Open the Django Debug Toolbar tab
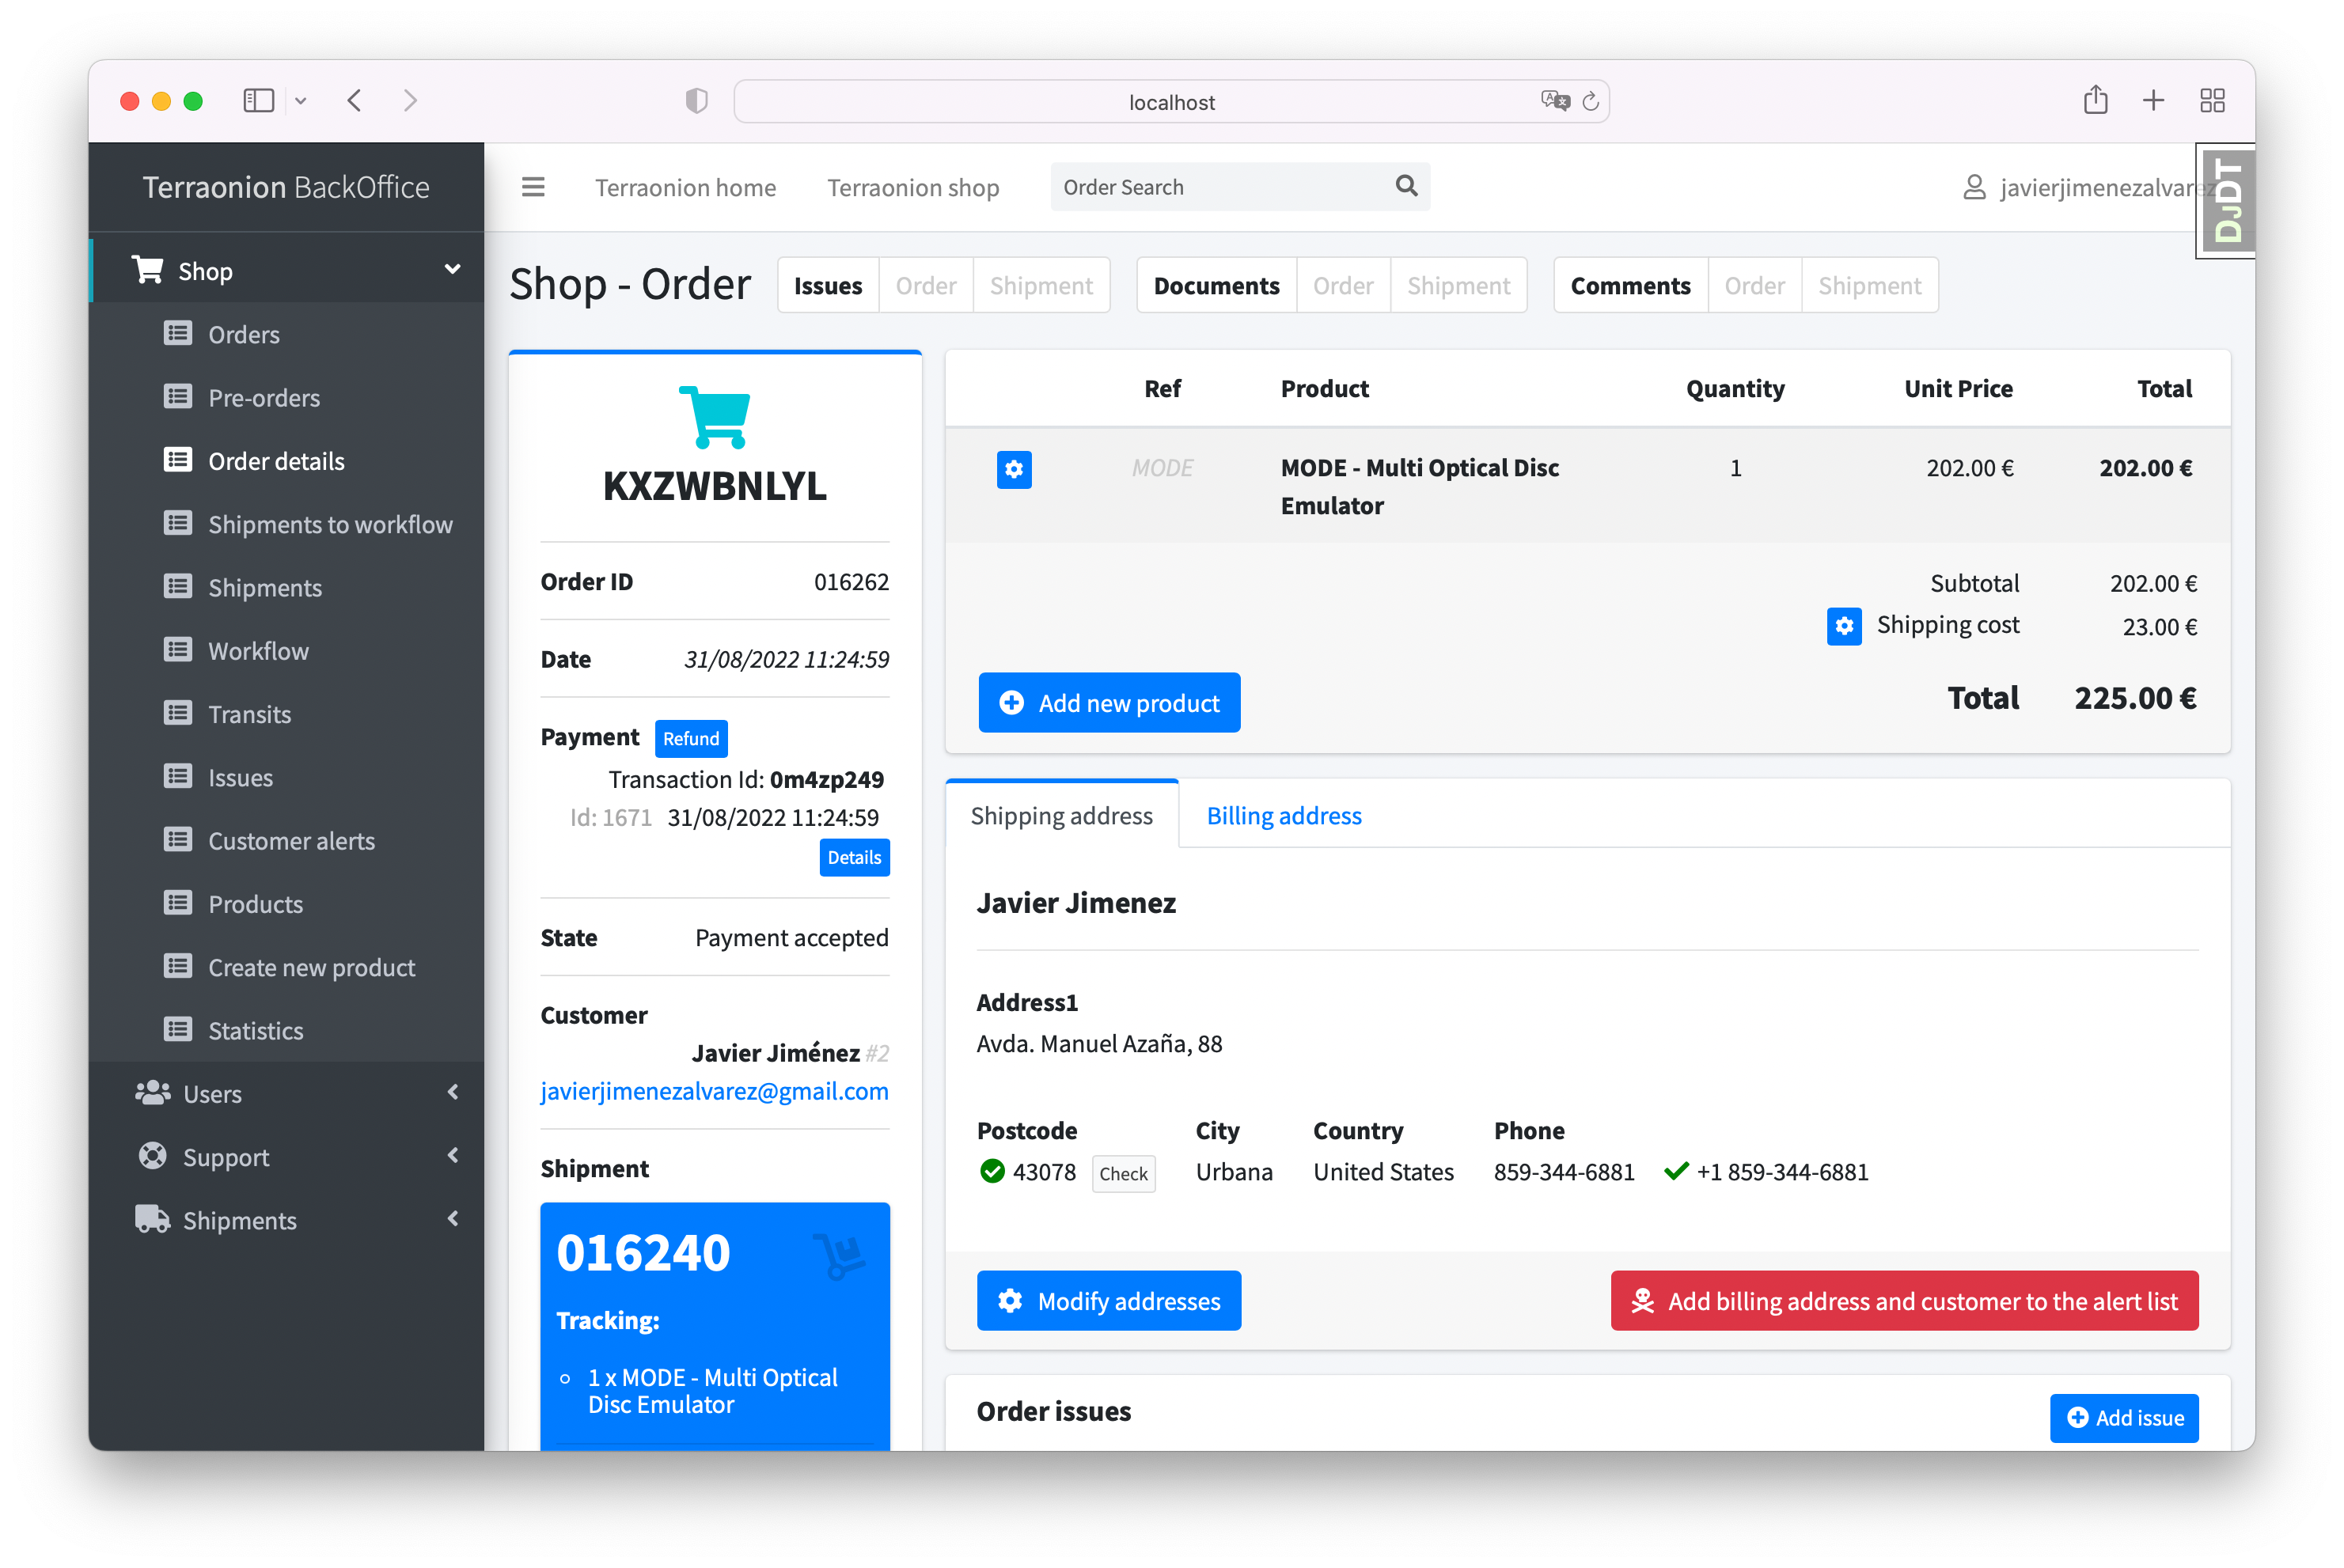The image size is (2344, 1568). tap(2226, 201)
